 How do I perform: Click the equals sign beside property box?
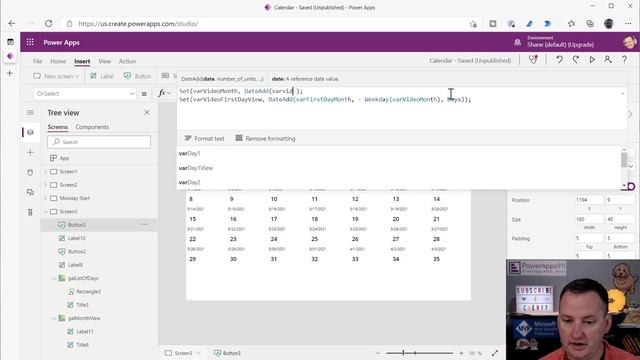click(x=144, y=94)
